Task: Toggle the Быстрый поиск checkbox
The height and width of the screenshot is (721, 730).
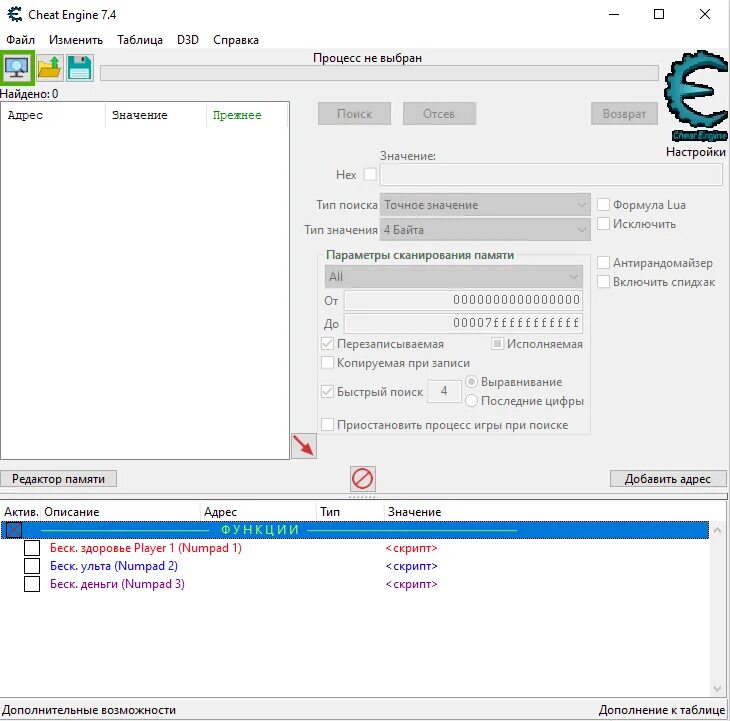Action: click(x=327, y=391)
